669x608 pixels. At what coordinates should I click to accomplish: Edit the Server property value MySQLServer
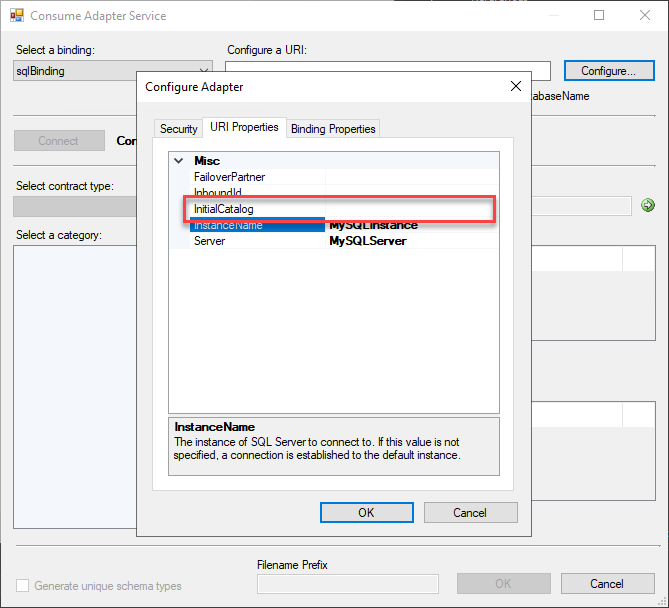click(410, 241)
